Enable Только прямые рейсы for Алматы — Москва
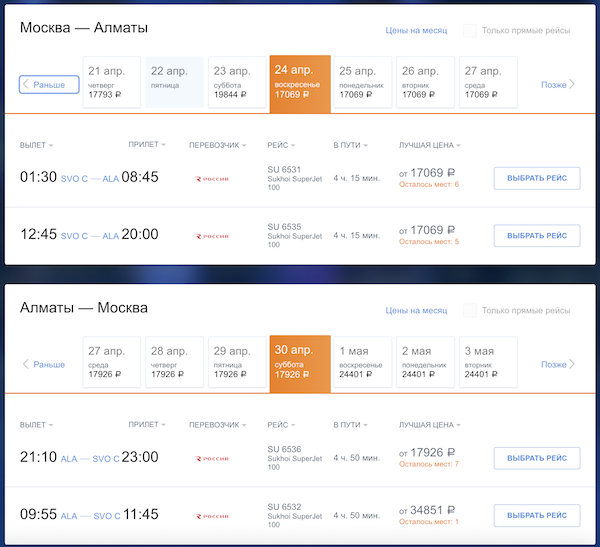The image size is (600, 547). tap(470, 310)
